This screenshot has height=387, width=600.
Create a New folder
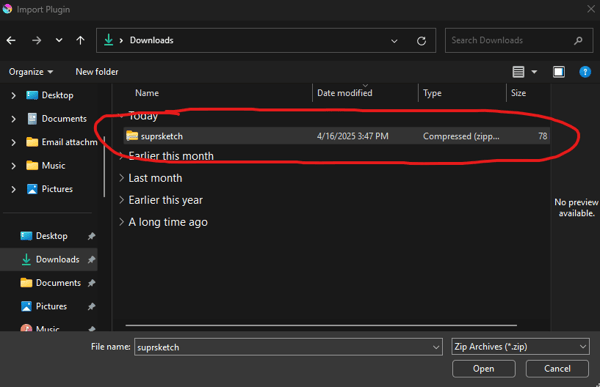point(97,72)
